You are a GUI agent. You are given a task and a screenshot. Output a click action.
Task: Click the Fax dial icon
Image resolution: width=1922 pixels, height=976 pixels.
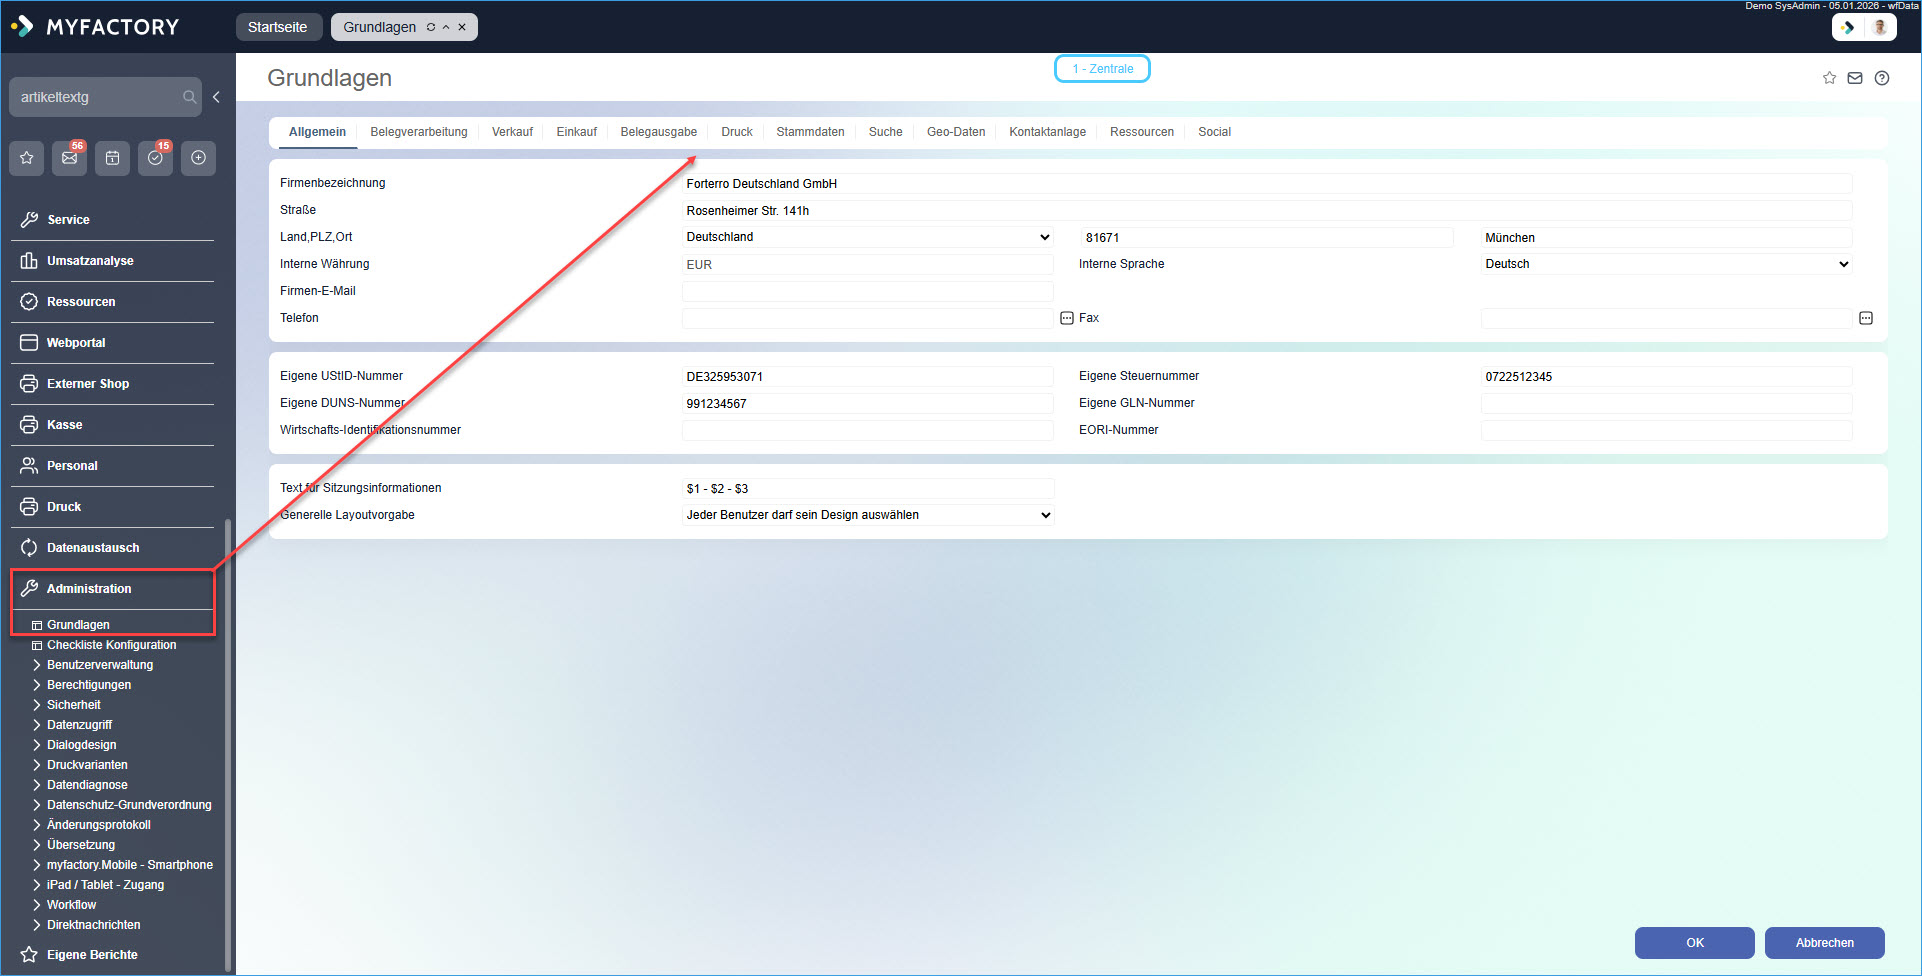point(1866,318)
